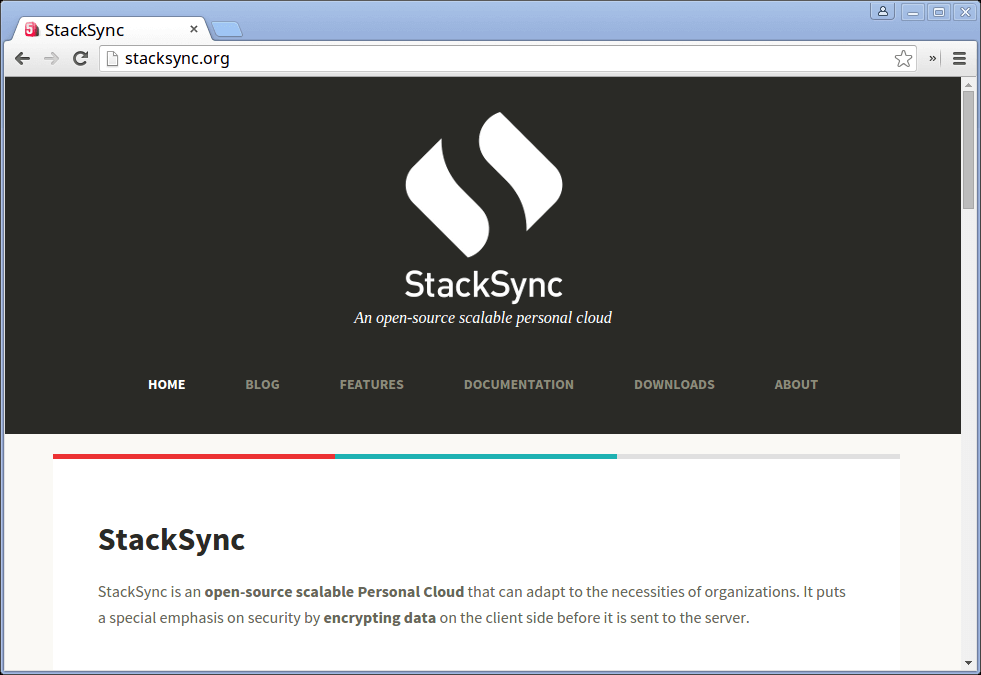The height and width of the screenshot is (675, 981).
Task: Close the StackSync tab
Action: coord(194,29)
